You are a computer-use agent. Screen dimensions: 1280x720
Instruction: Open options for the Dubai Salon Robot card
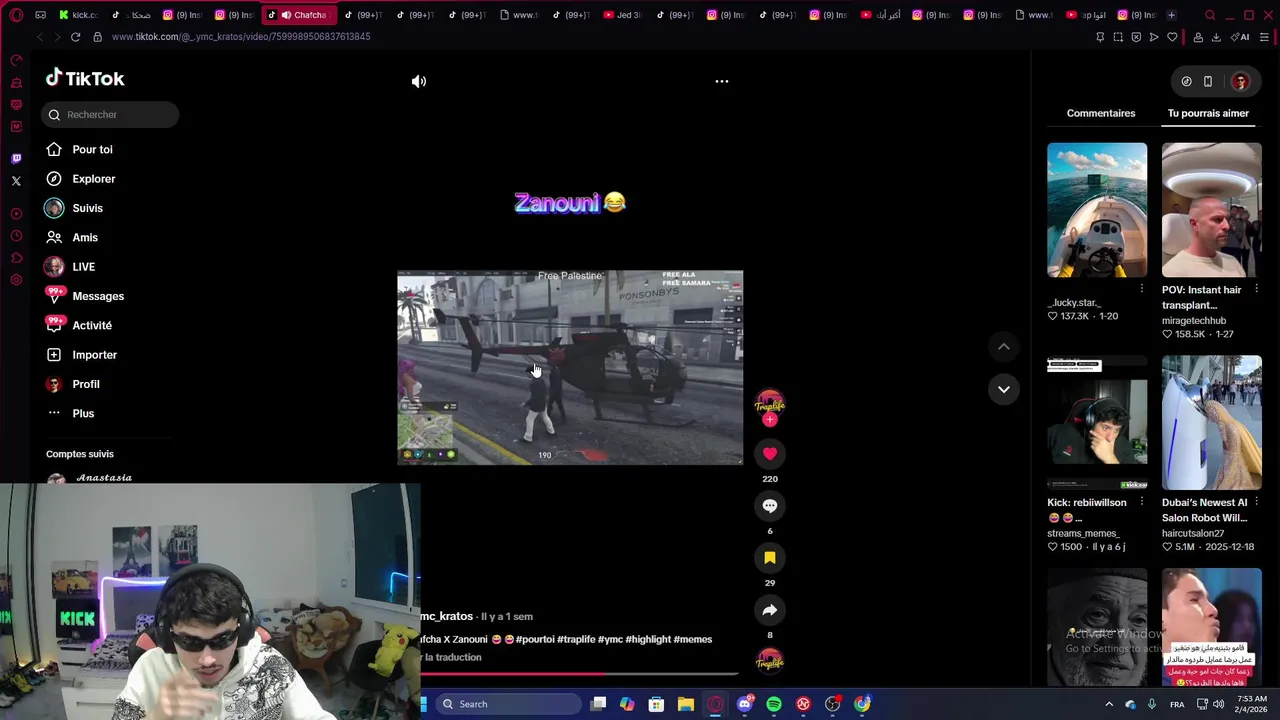tap(1256, 502)
